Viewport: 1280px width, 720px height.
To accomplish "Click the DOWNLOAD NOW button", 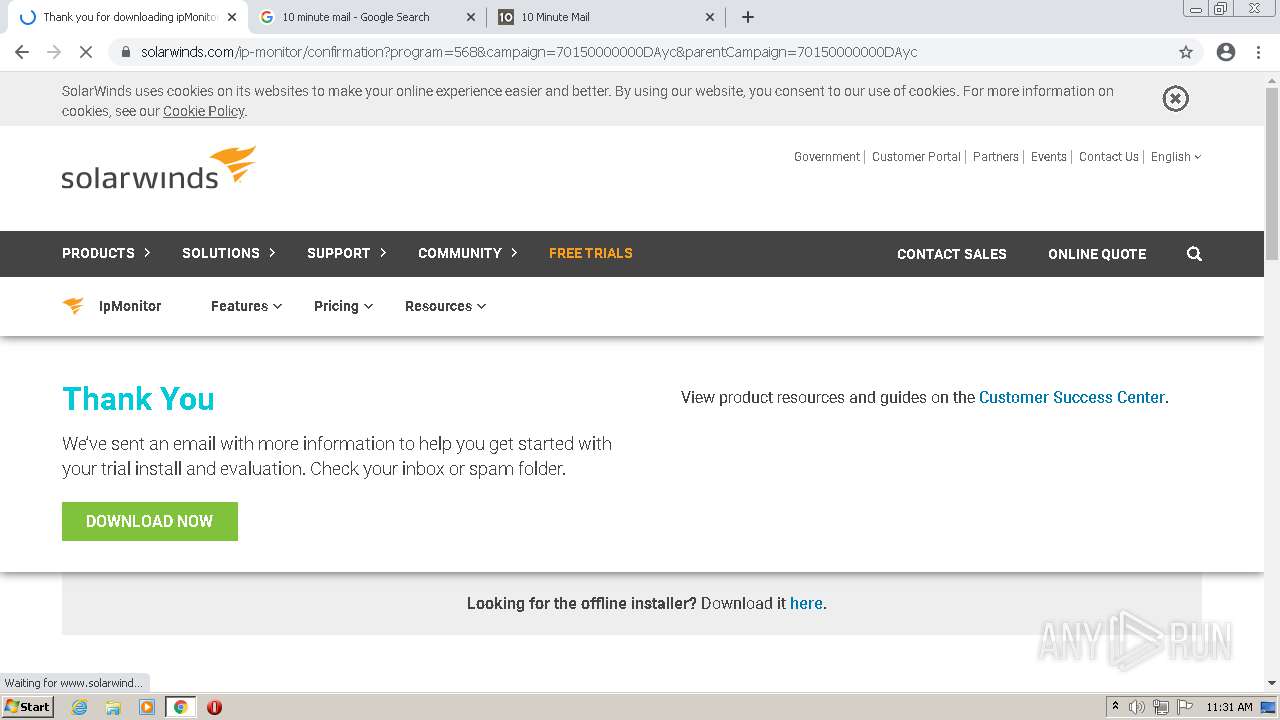I will 150,521.
